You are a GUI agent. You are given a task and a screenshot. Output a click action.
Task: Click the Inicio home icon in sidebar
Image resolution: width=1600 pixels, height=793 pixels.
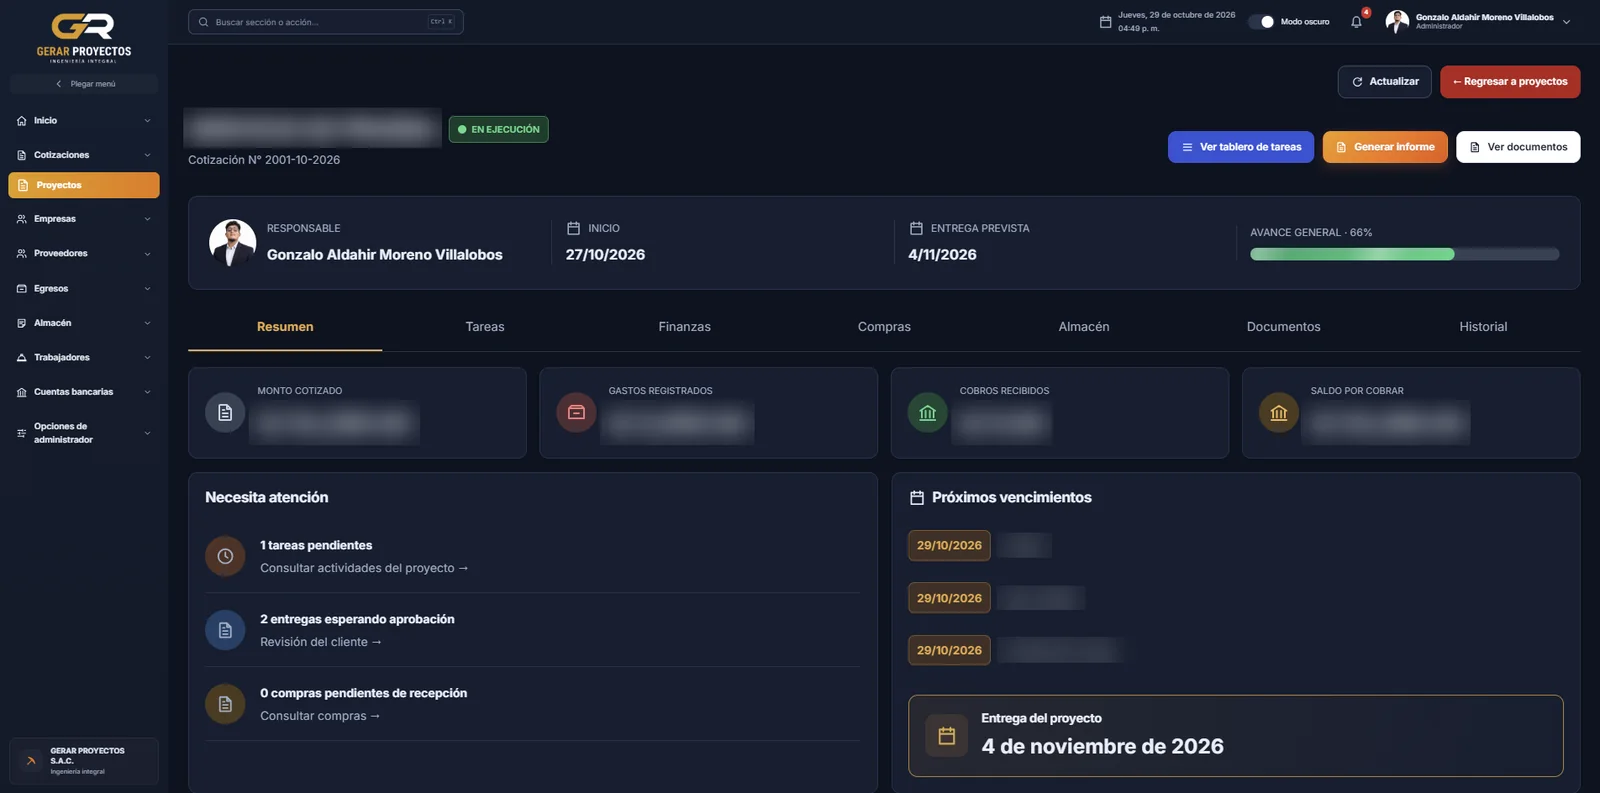tap(22, 121)
